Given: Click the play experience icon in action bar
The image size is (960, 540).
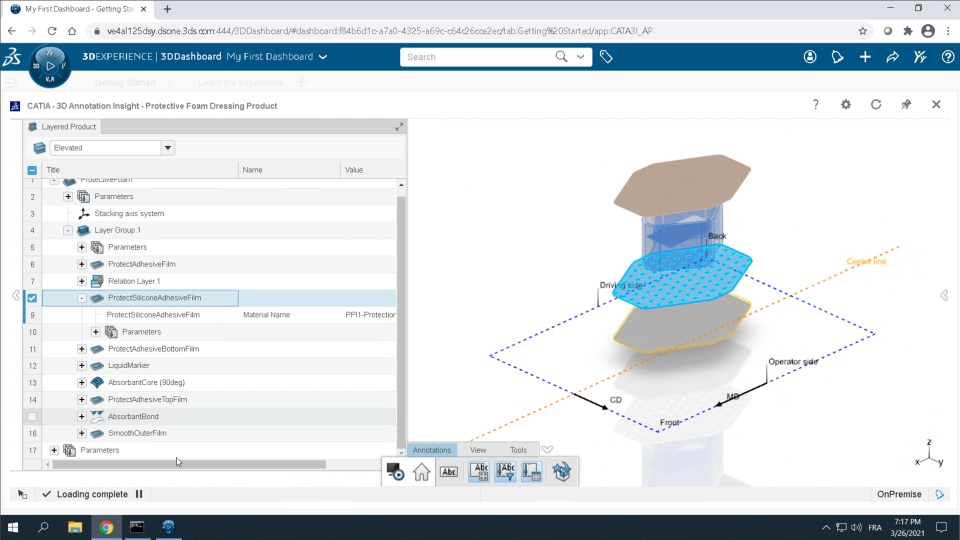Looking at the screenshot, I should pos(395,471).
